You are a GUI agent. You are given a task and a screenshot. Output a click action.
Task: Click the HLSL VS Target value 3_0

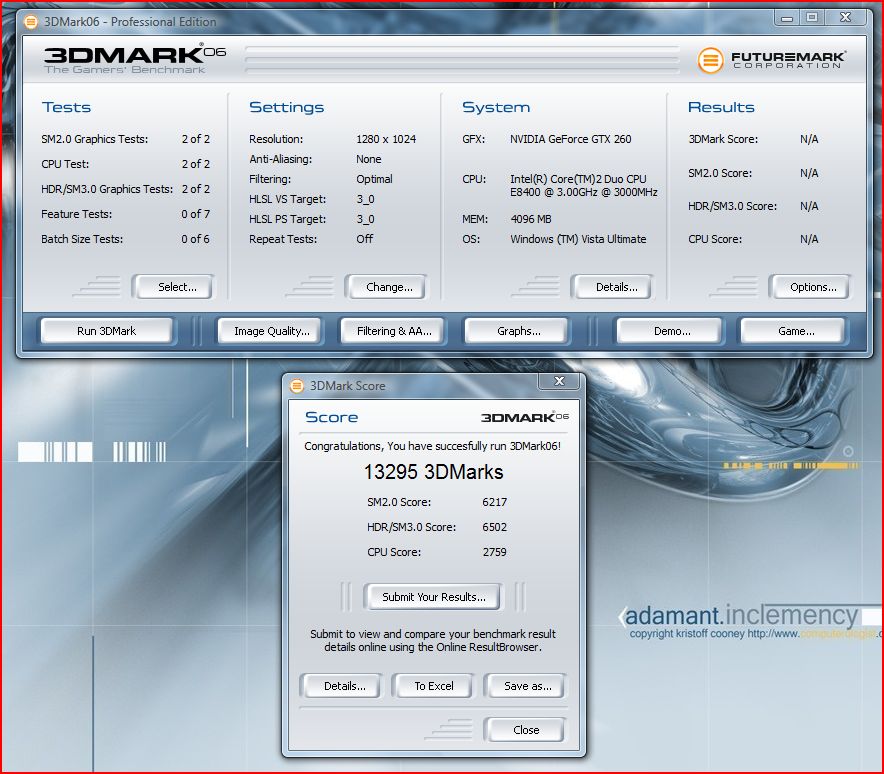[365, 200]
